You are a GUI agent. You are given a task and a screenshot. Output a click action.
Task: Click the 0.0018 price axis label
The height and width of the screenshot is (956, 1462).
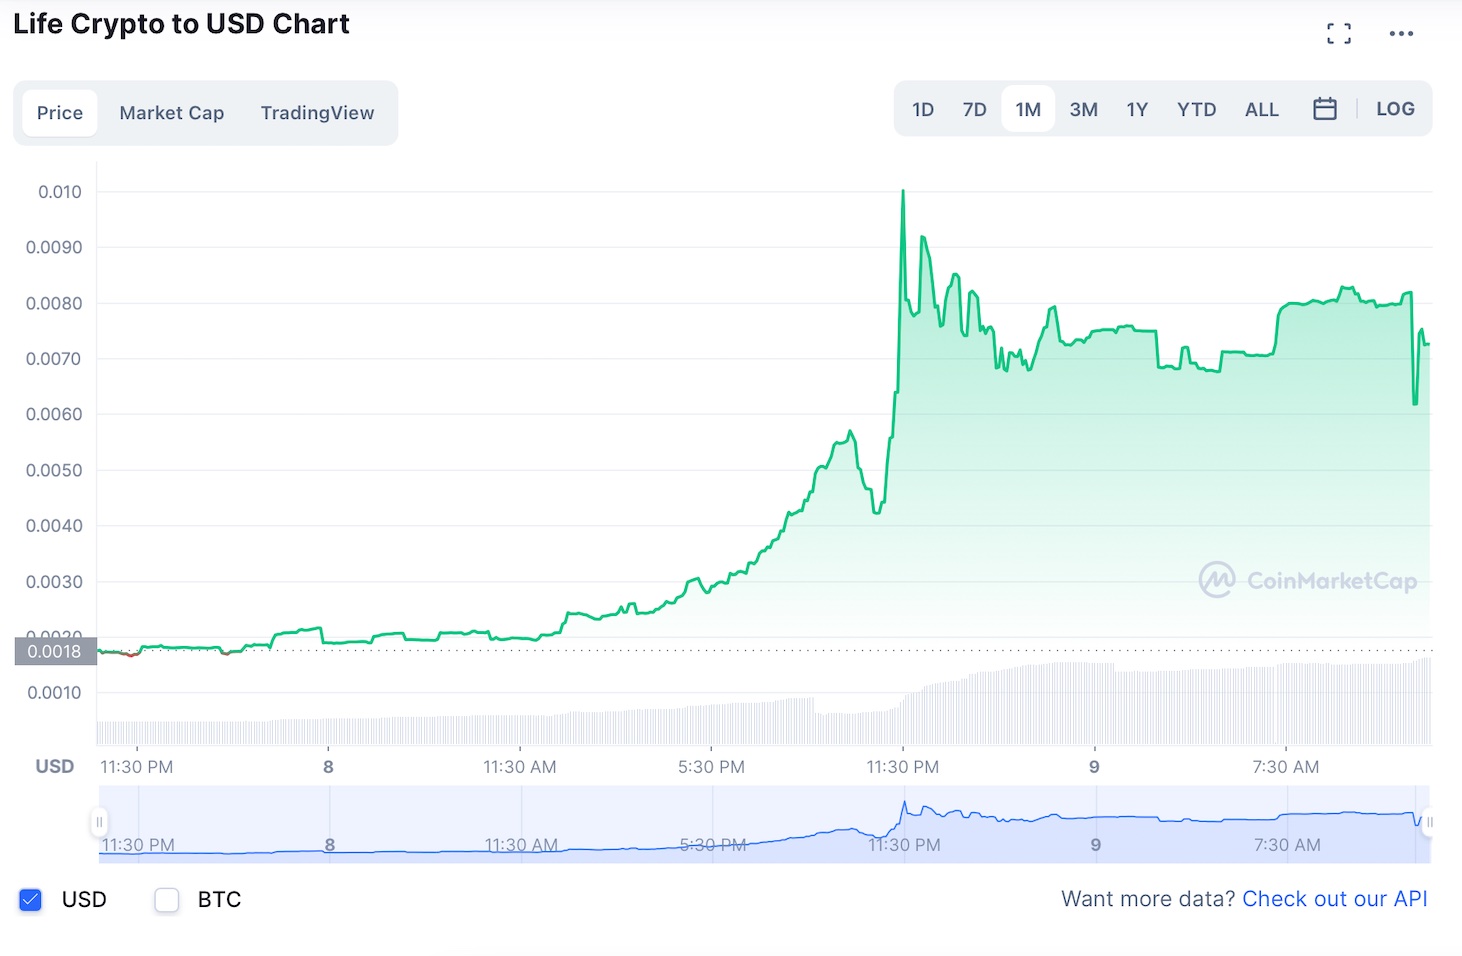point(54,650)
